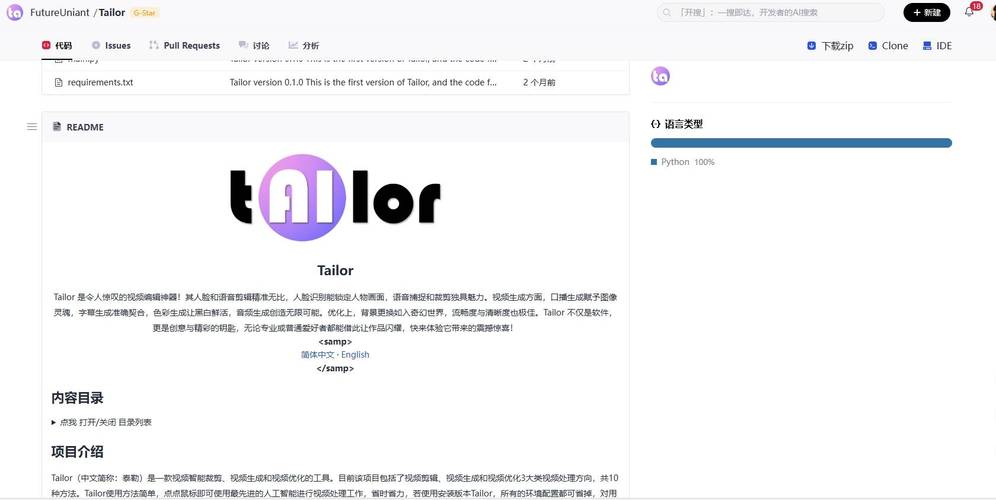Click the Clone button

tap(888, 46)
